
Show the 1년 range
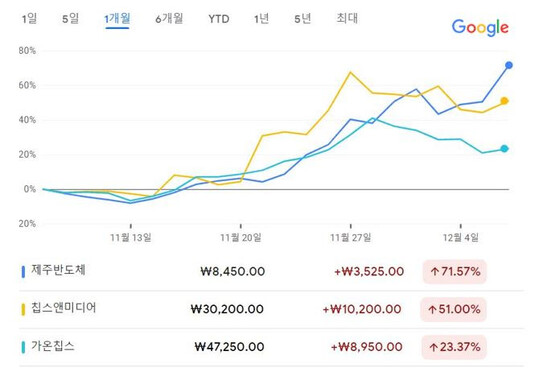[x=261, y=19]
